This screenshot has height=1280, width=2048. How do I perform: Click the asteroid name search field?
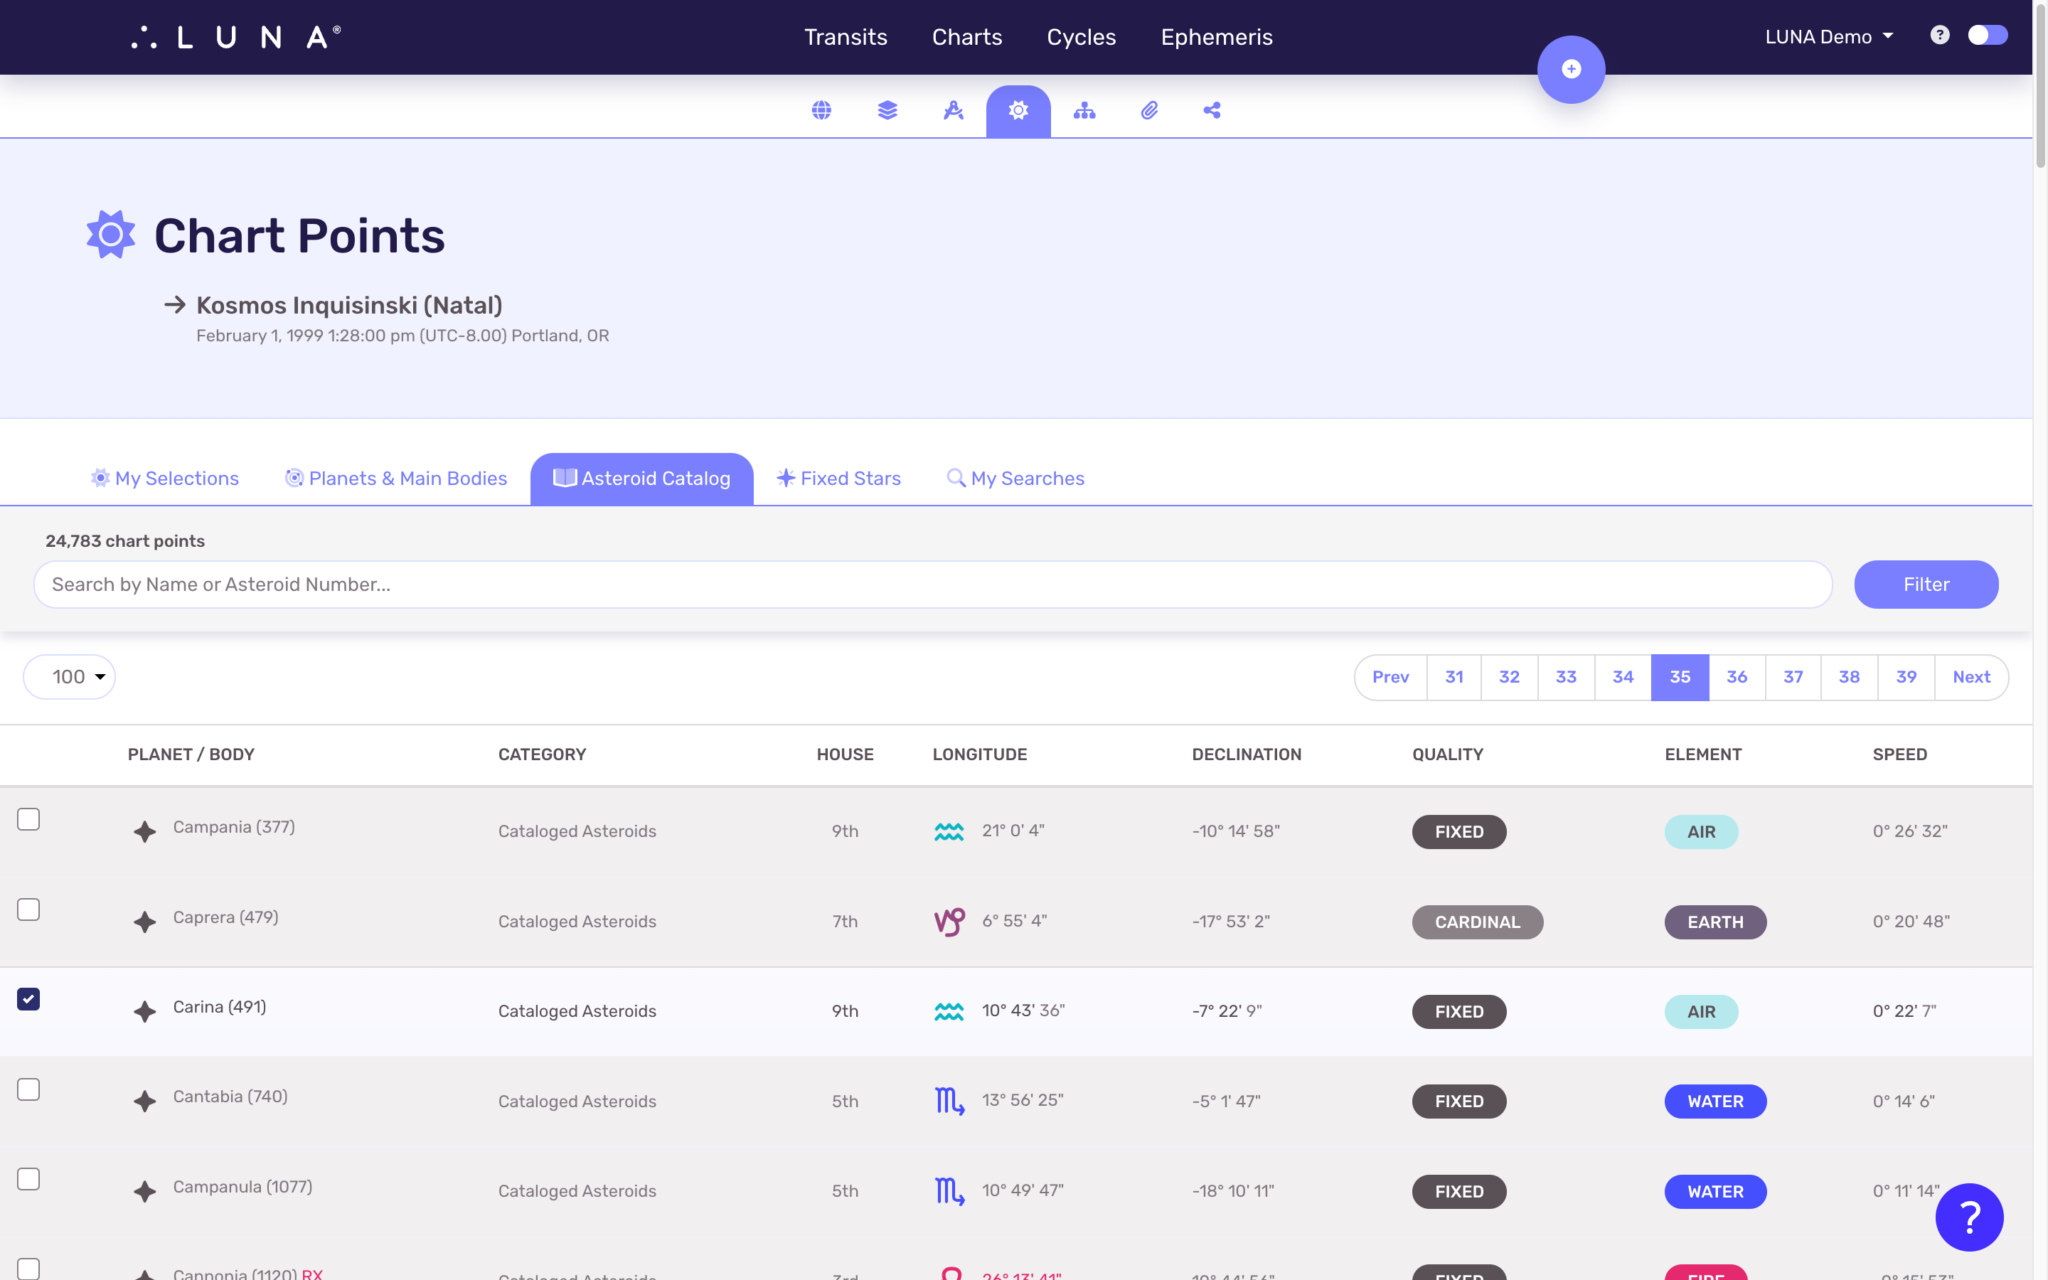click(932, 584)
